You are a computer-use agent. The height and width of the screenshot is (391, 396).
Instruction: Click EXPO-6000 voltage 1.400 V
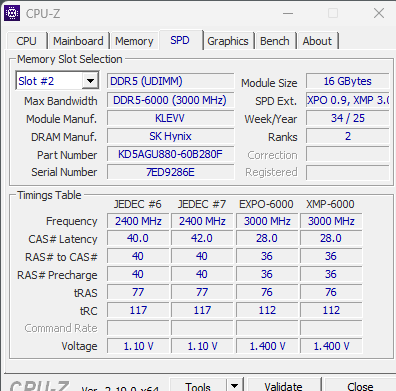(267, 346)
